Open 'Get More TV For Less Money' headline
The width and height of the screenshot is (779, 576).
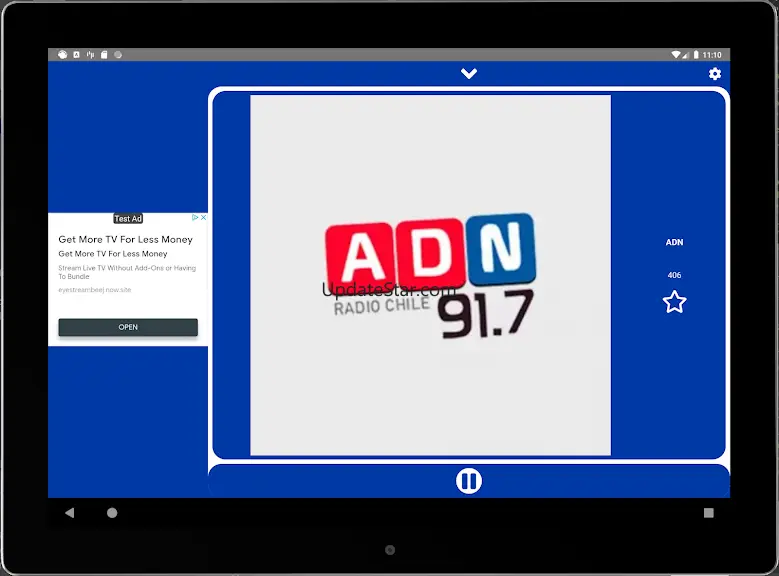(x=125, y=240)
